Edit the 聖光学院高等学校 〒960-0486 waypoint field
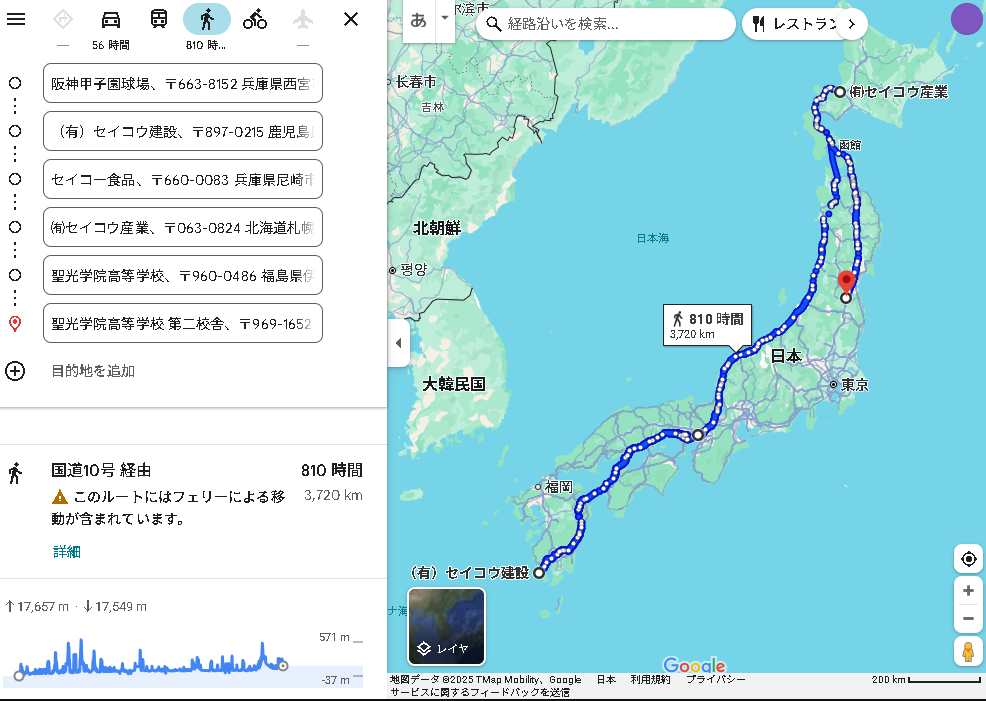The height and width of the screenshot is (701, 986). click(183, 275)
